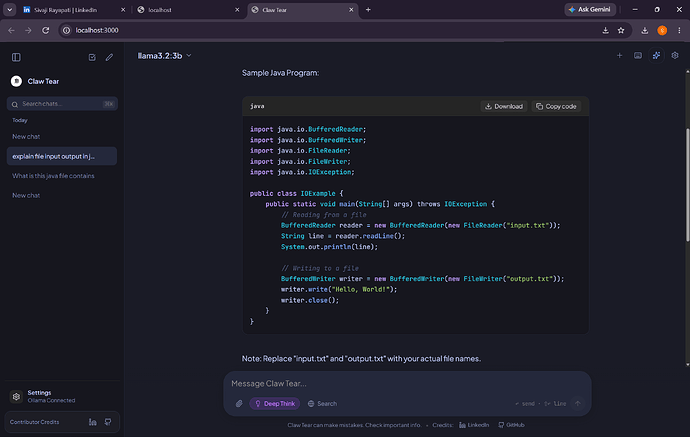This screenshot has width=690, height=437.
Task: Open the first New chat entry
Action: pyautogui.click(x=26, y=136)
